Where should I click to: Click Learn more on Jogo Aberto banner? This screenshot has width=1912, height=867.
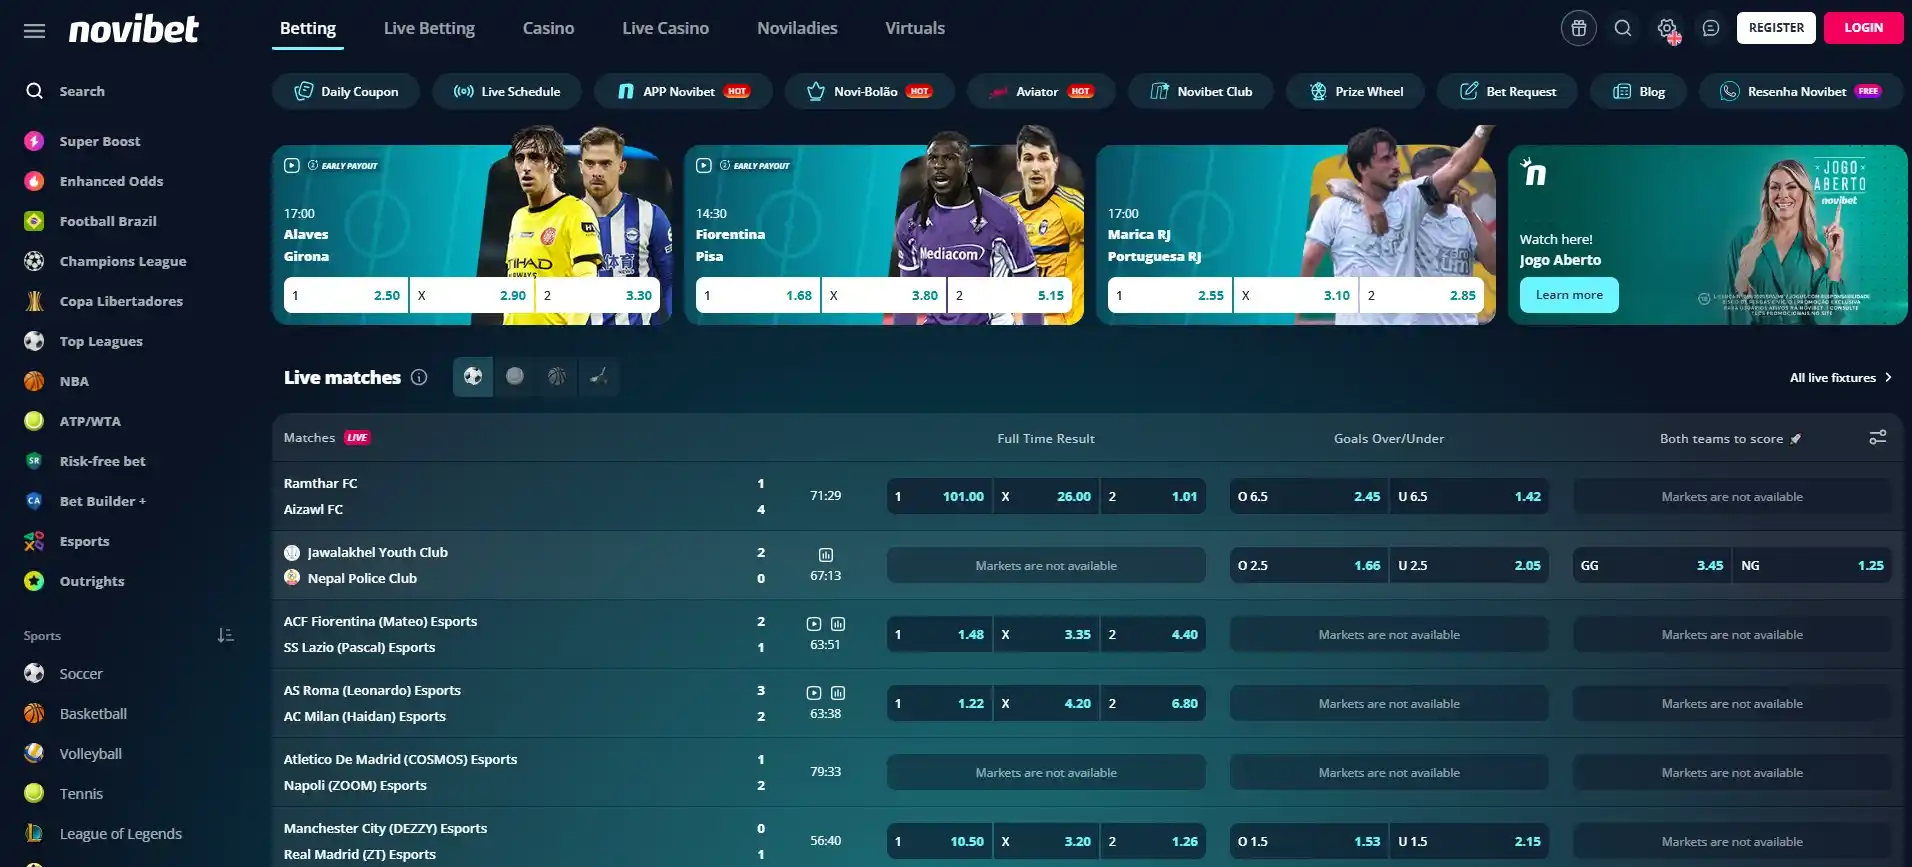coord(1568,295)
